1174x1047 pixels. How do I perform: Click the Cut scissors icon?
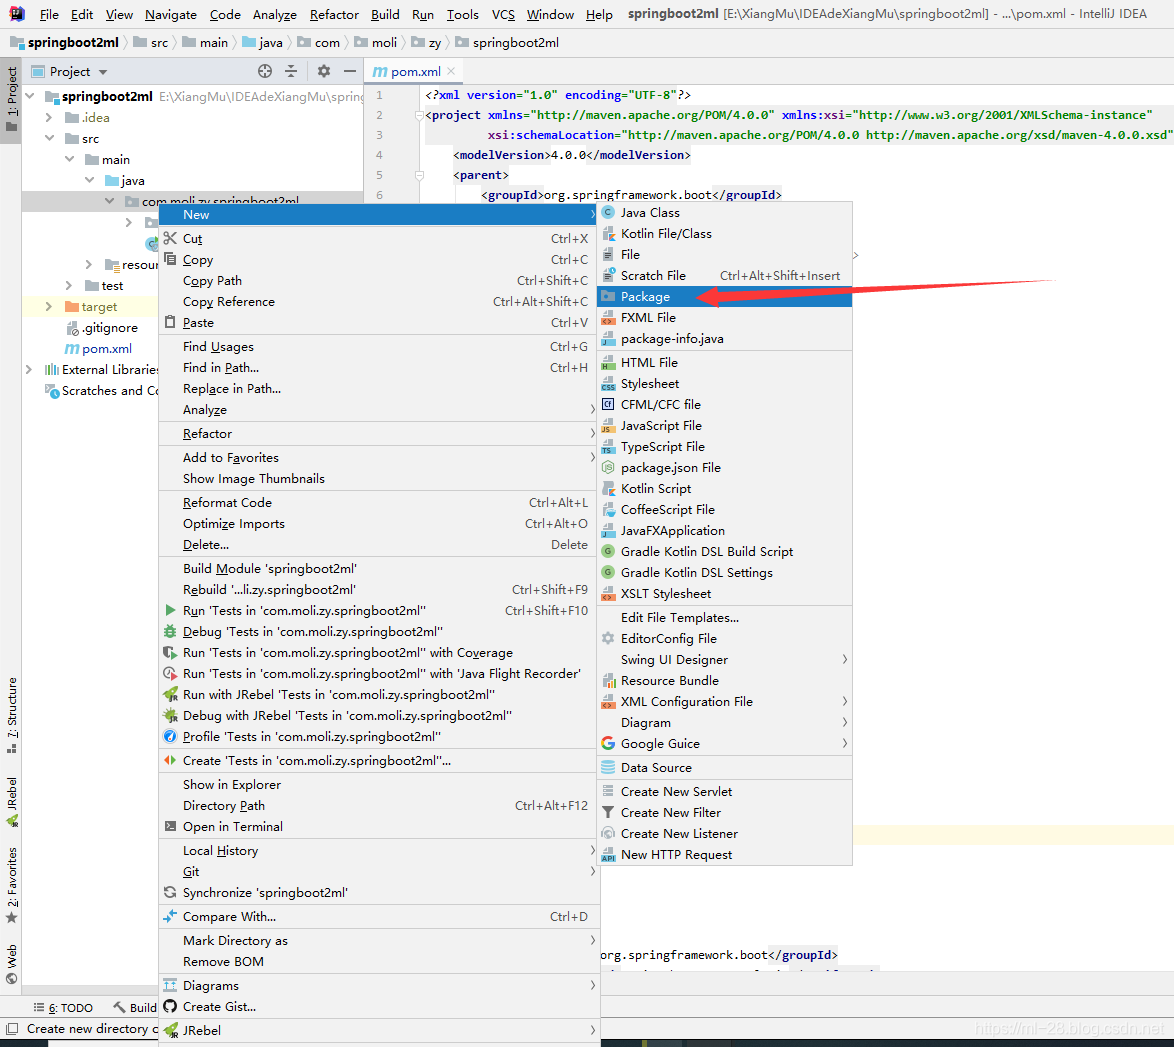(x=171, y=238)
